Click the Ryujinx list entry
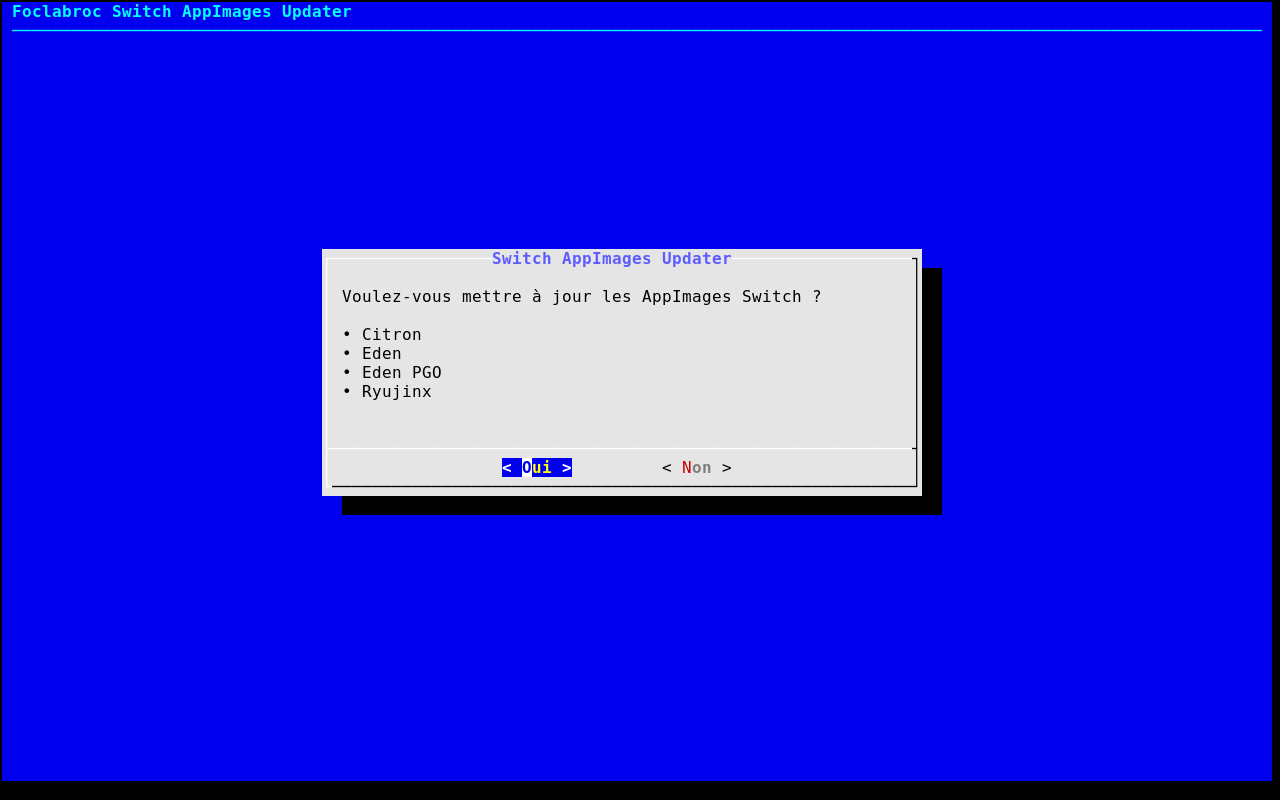The height and width of the screenshot is (800, 1280). click(x=396, y=392)
